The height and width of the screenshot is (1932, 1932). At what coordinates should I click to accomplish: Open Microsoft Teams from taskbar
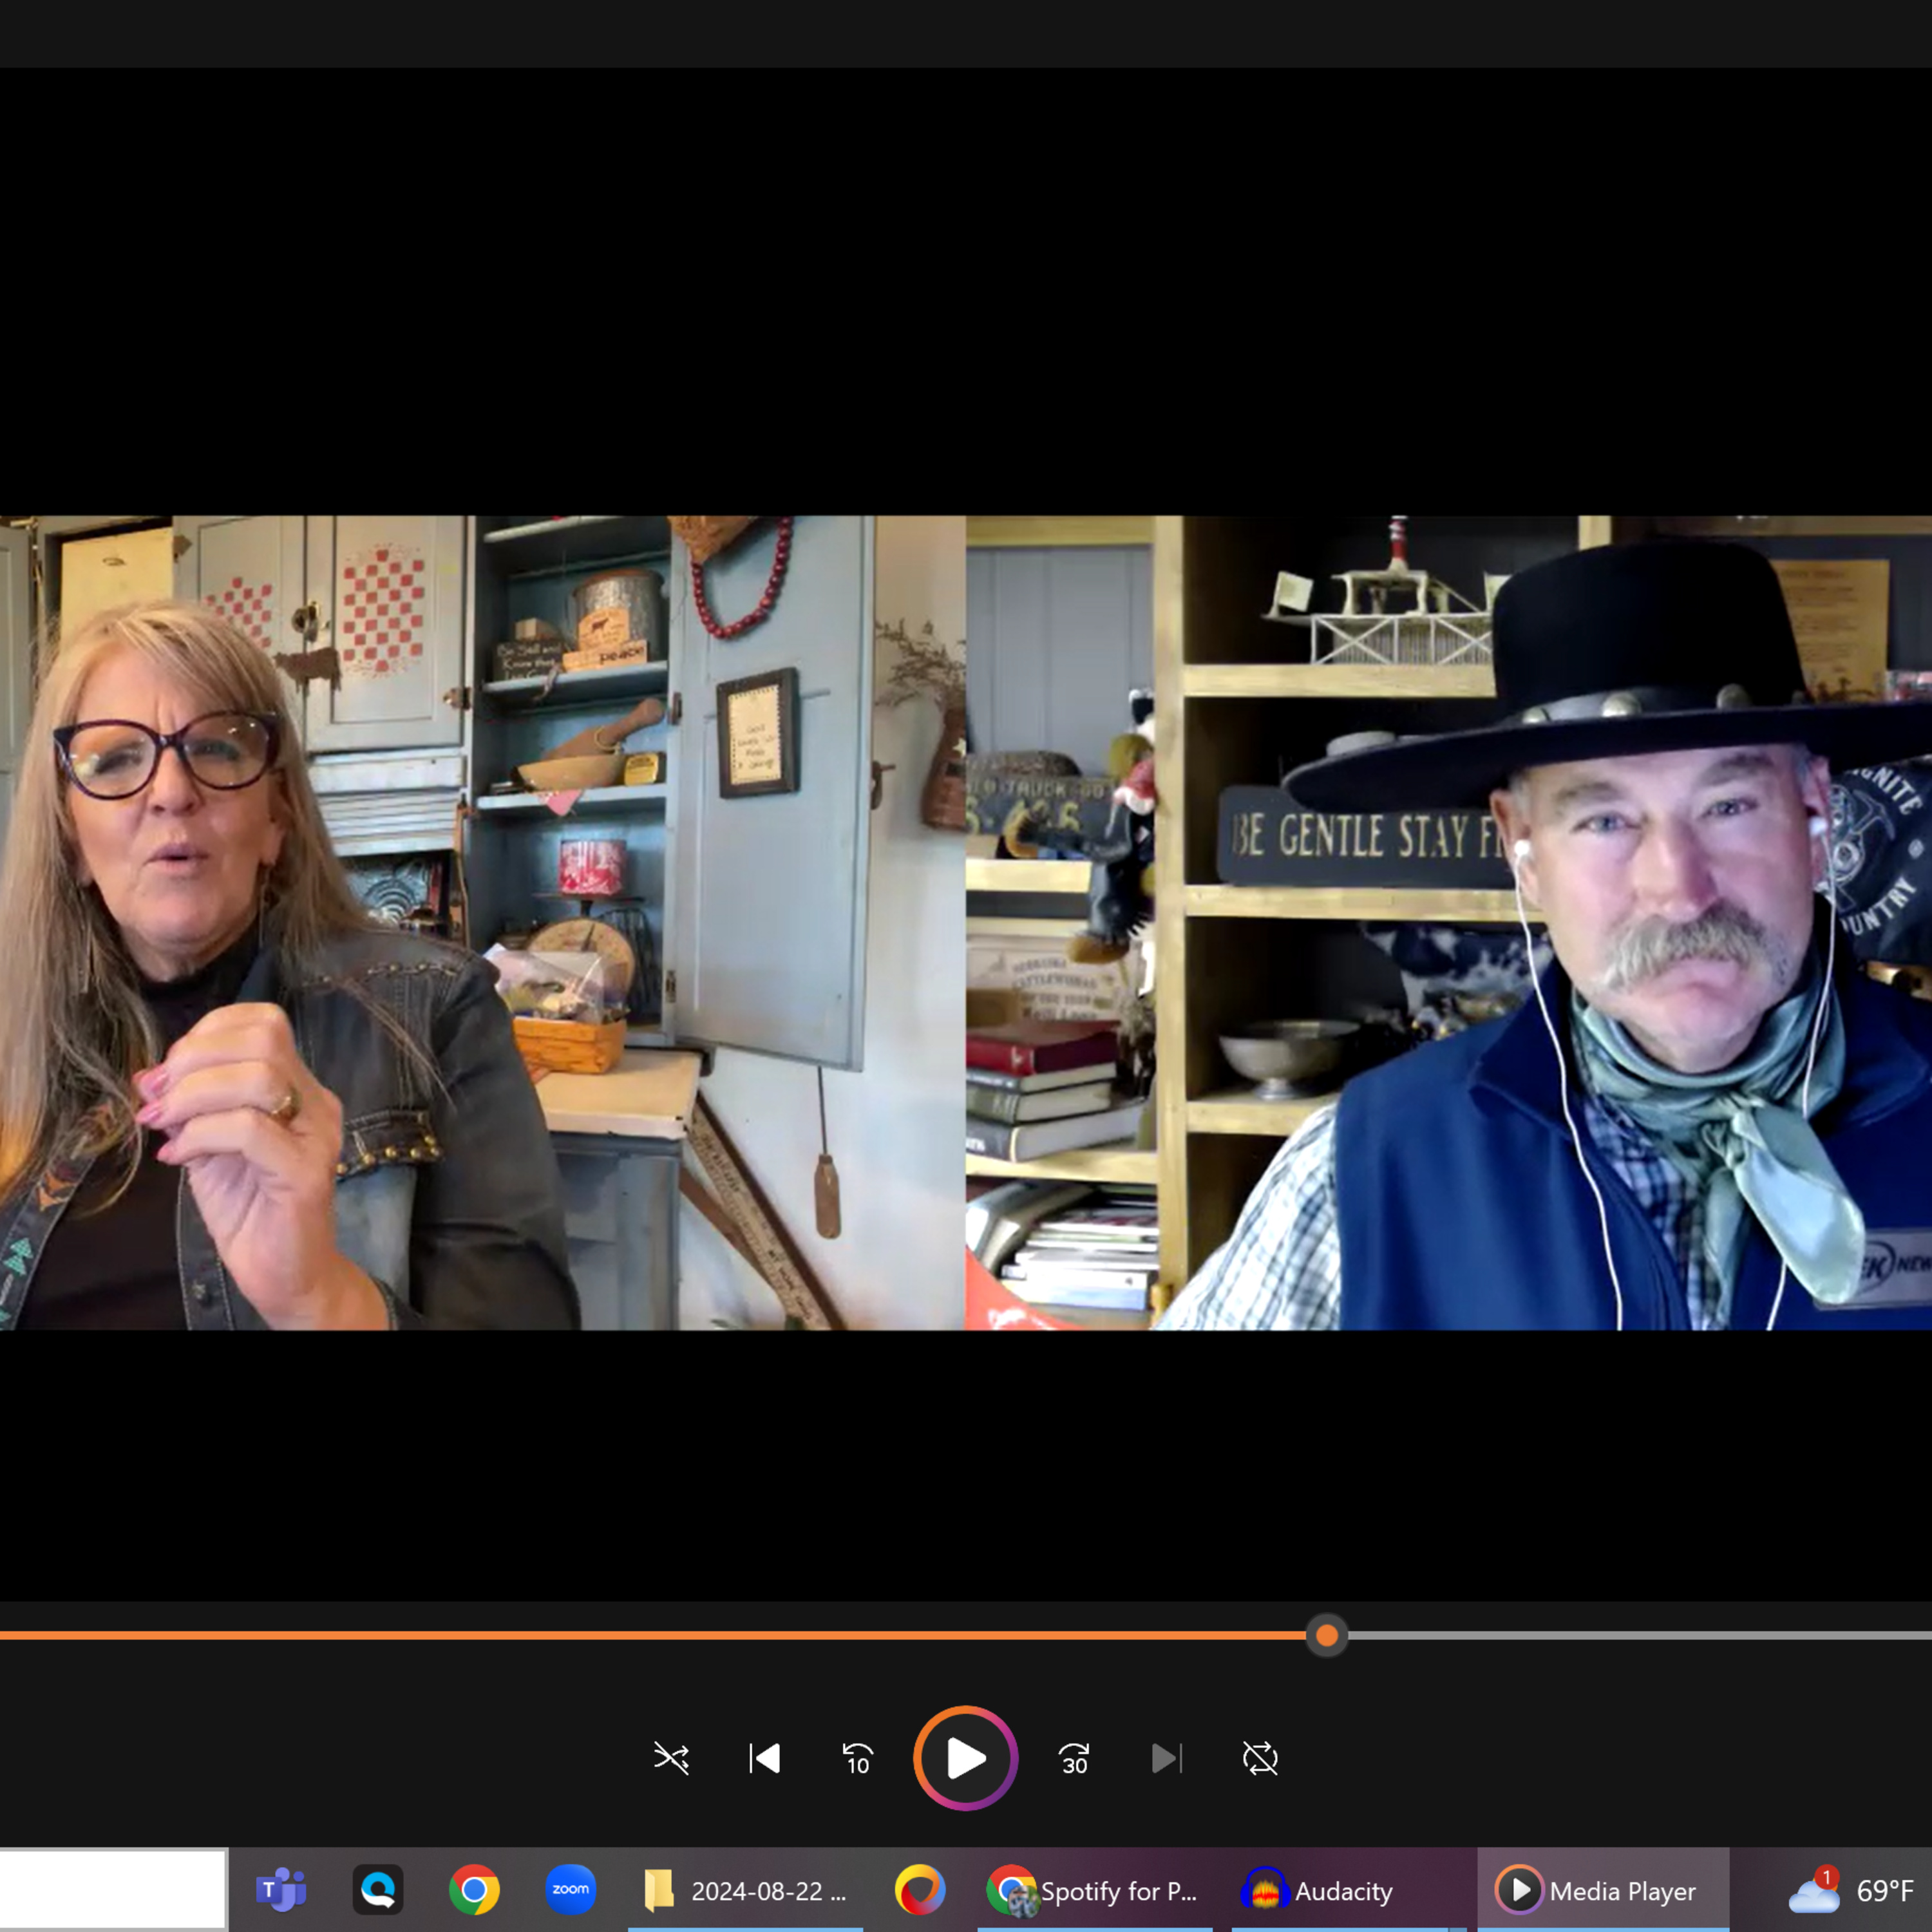coord(281,1891)
